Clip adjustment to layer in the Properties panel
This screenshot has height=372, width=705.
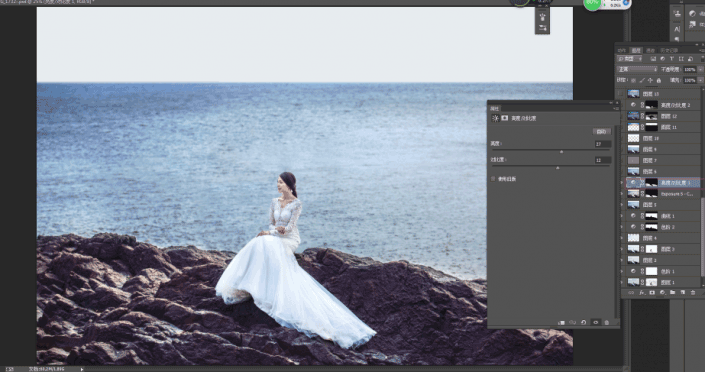pyautogui.click(x=562, y=323)
